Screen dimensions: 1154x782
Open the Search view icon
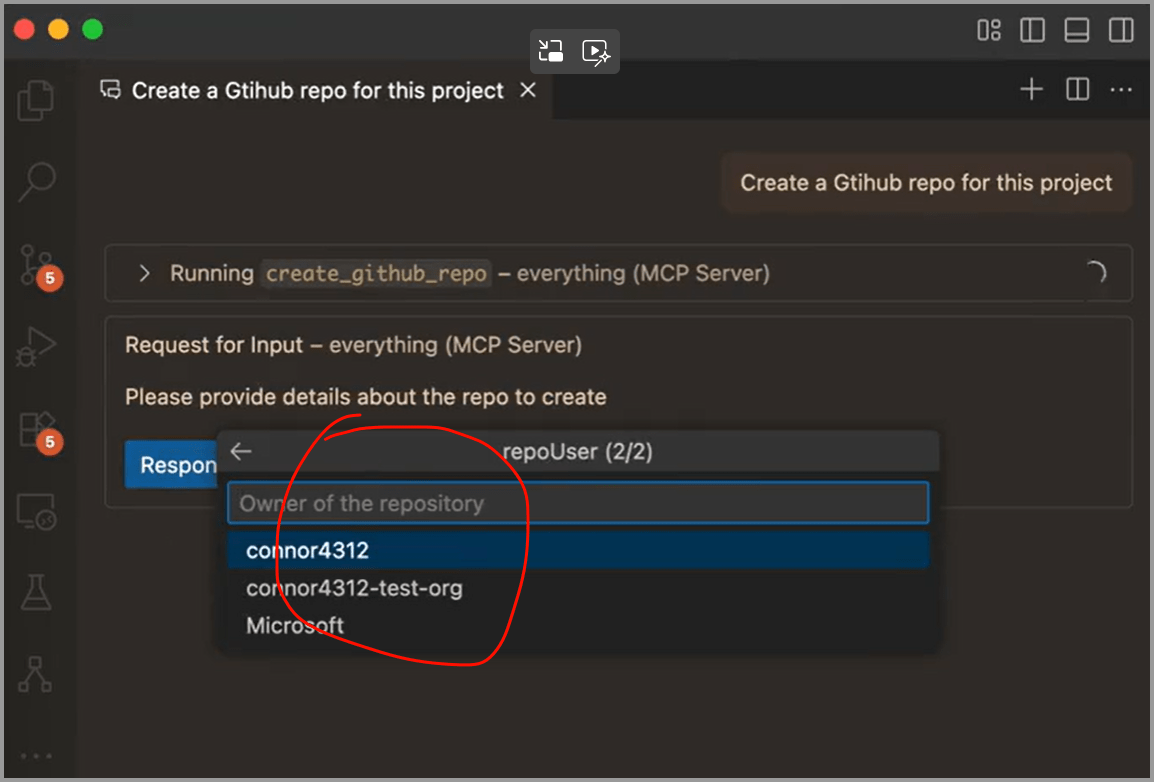[37, 181]
